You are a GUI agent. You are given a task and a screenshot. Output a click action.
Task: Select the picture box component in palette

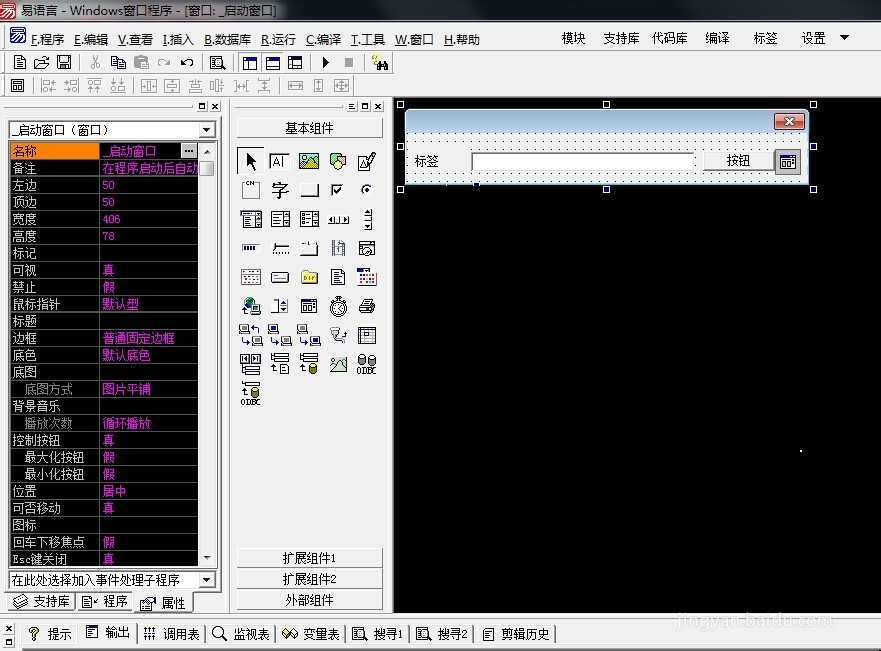309,161
